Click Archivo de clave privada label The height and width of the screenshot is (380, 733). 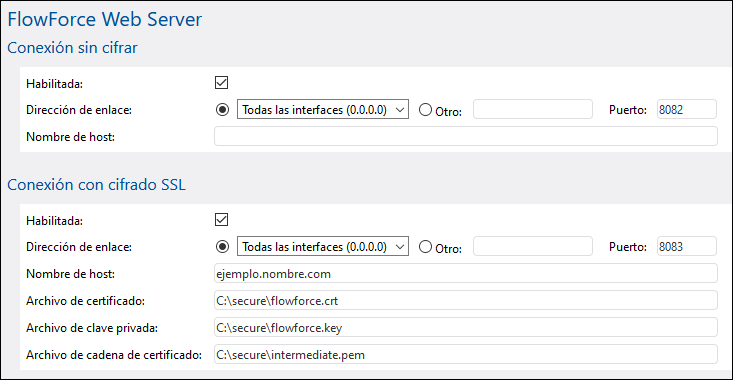(x=92, y=328)
